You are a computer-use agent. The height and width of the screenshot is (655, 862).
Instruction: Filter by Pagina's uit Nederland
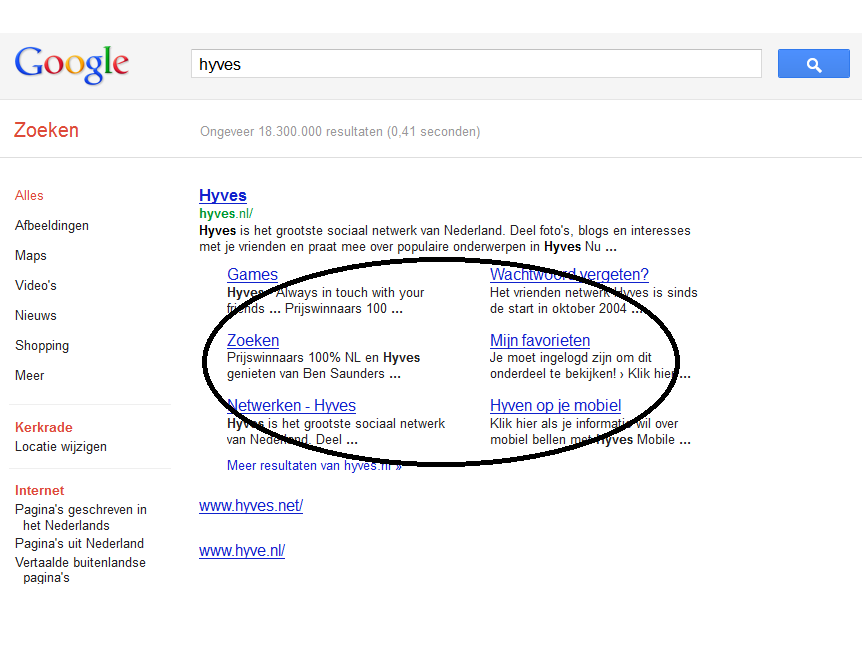click(80, 543)
